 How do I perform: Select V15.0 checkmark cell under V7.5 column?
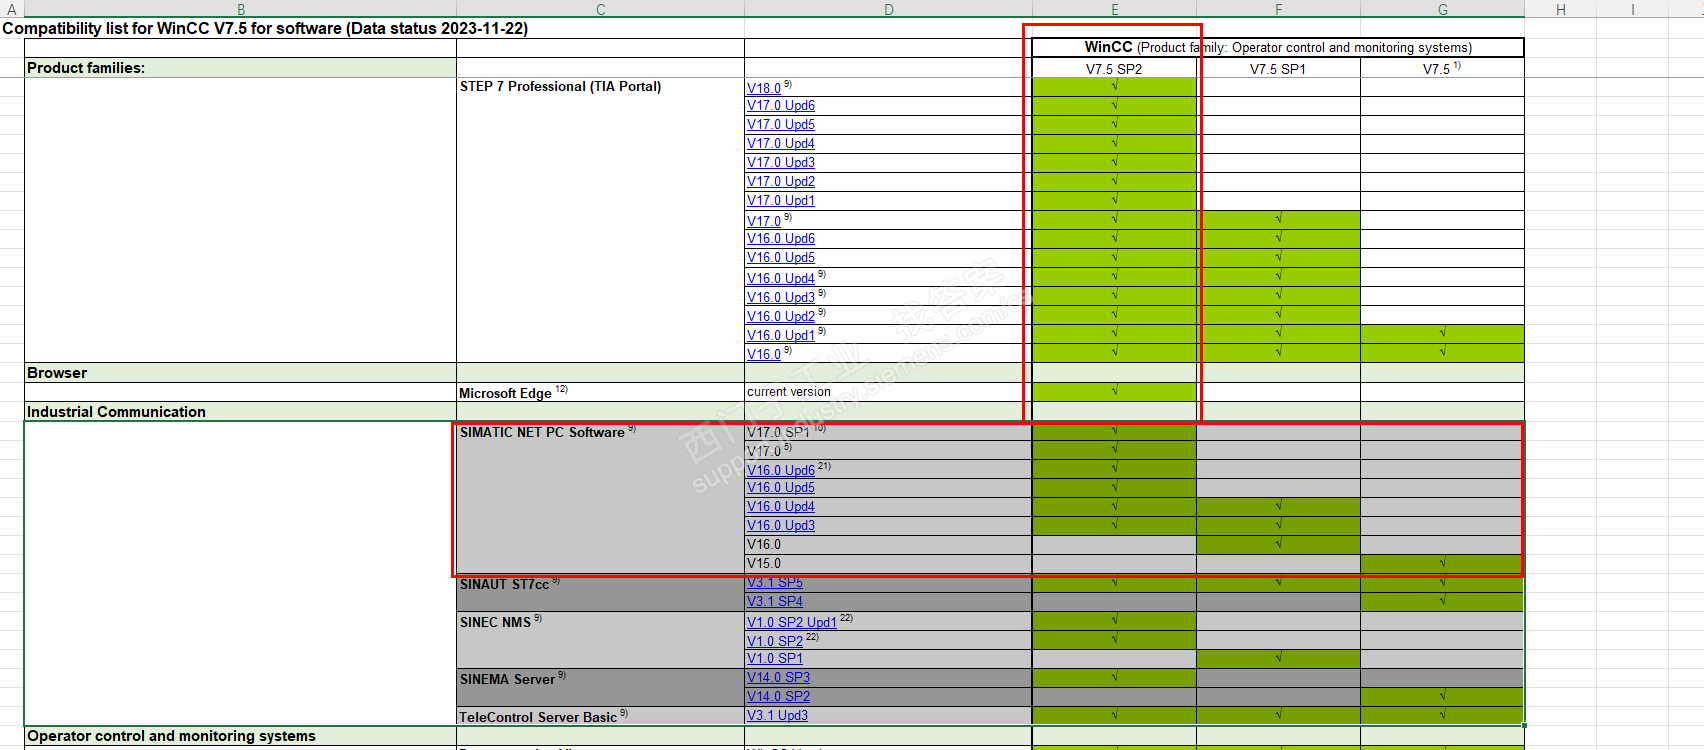(1443, 564)
